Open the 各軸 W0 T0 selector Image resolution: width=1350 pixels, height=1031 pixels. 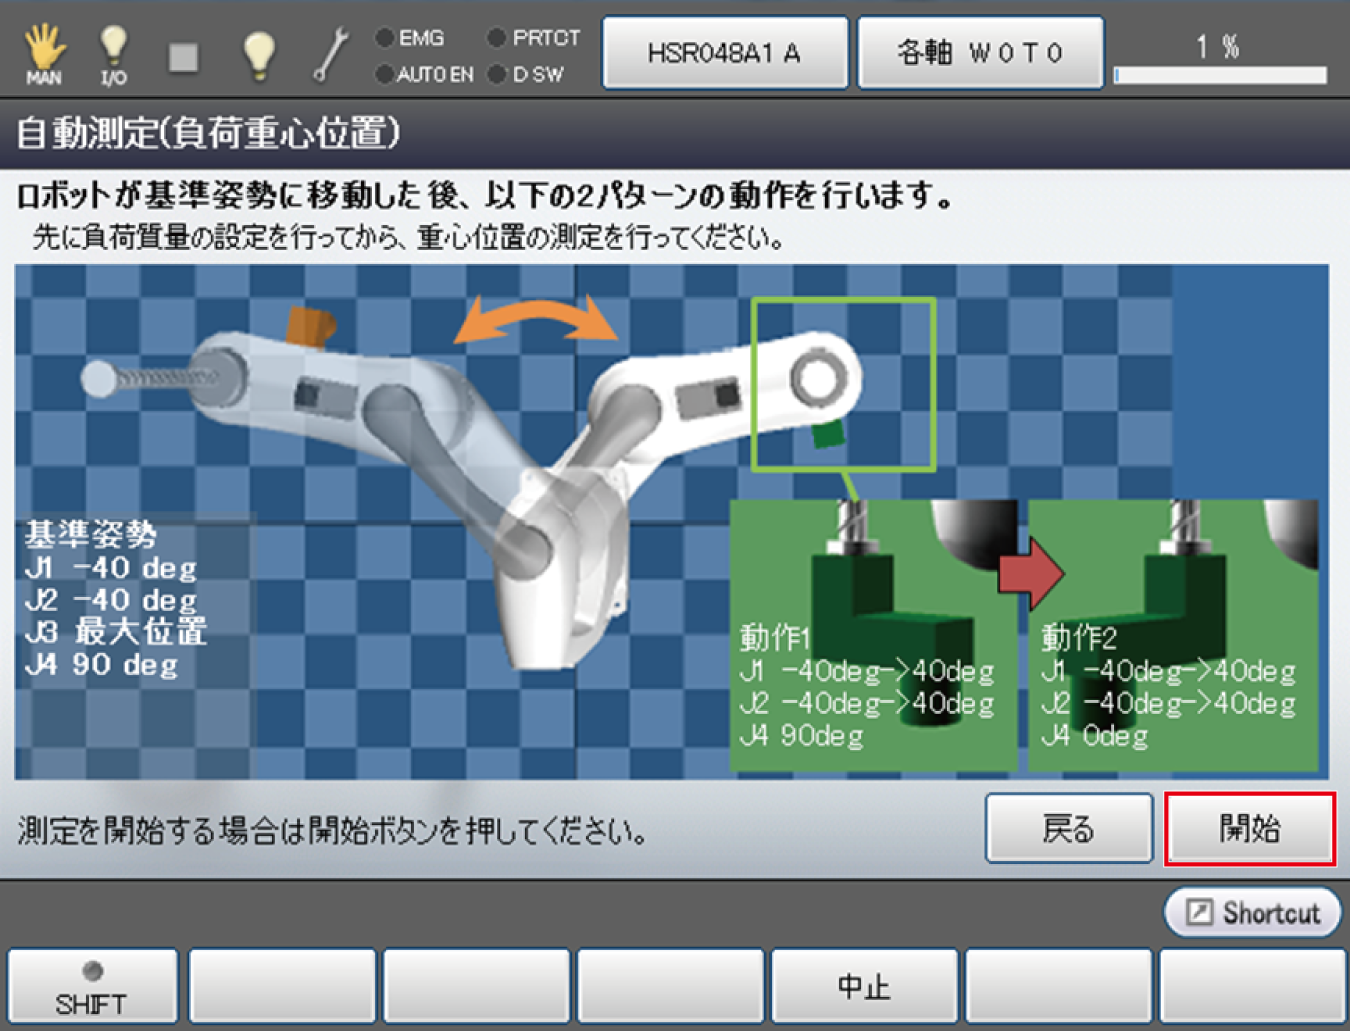980,53
